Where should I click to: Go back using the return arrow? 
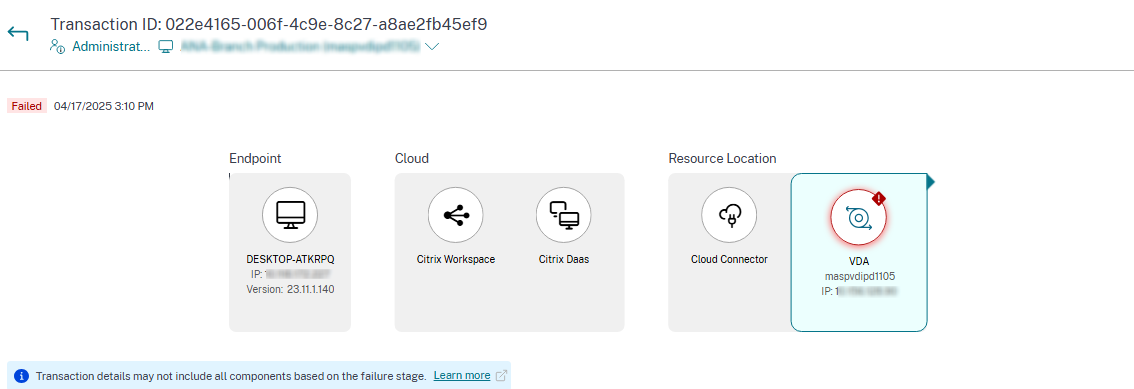coord(18,34)
